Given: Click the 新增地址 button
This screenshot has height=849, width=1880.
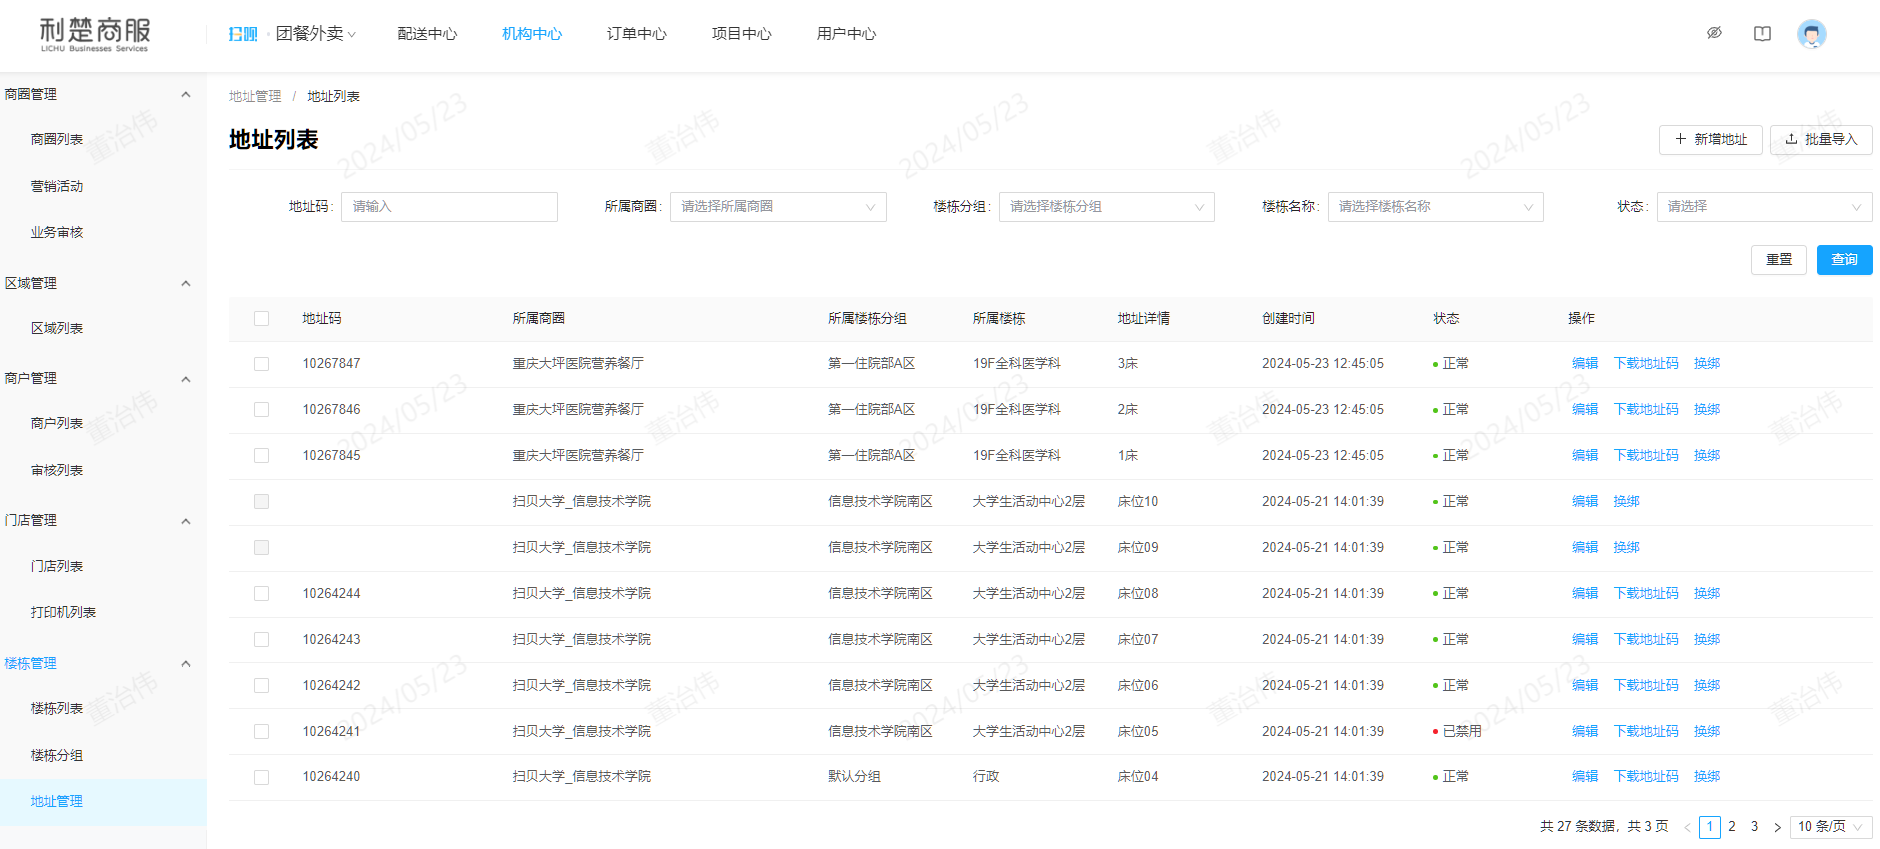Looking at the screenshot, I should pyautogui.click(x=1711, y=140).
